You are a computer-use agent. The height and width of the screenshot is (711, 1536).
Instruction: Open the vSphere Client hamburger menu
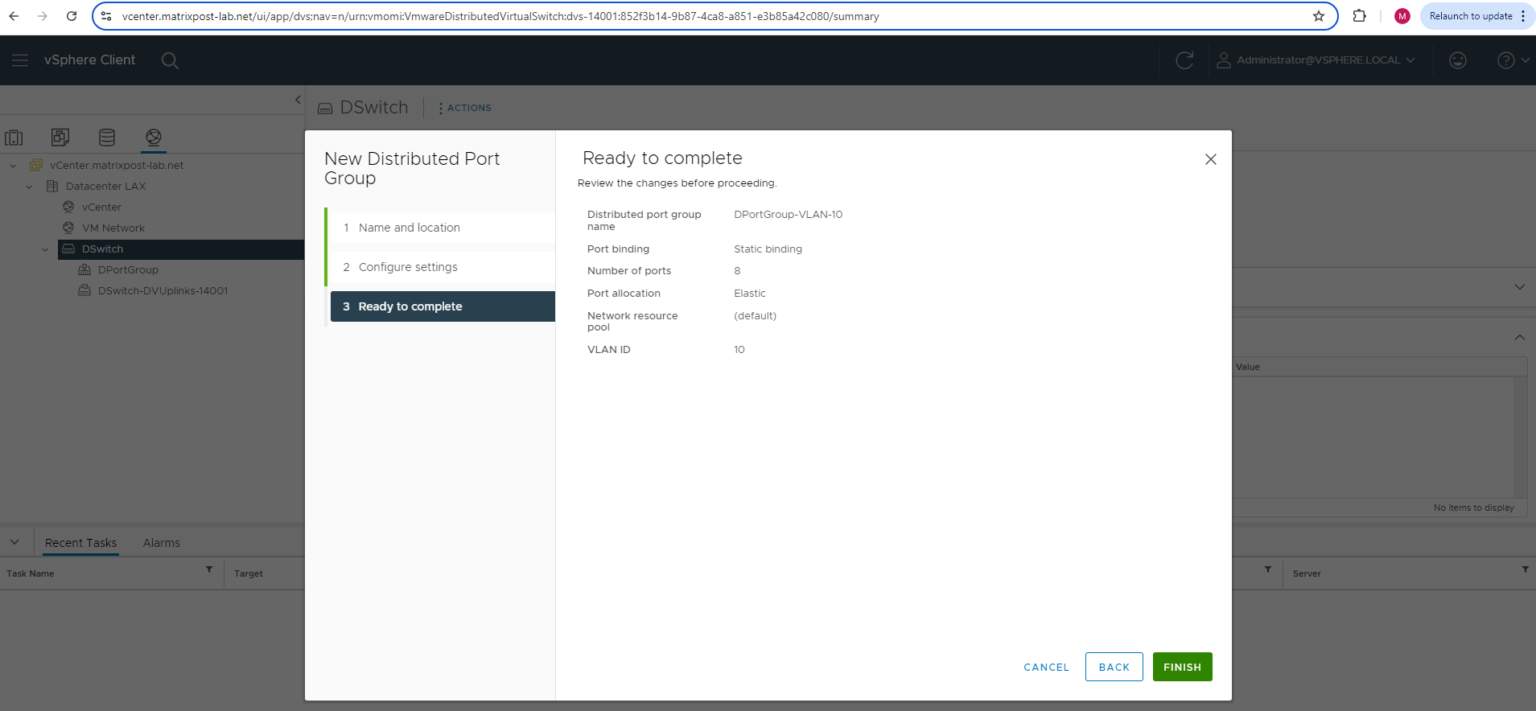click(x=20, y=60)
